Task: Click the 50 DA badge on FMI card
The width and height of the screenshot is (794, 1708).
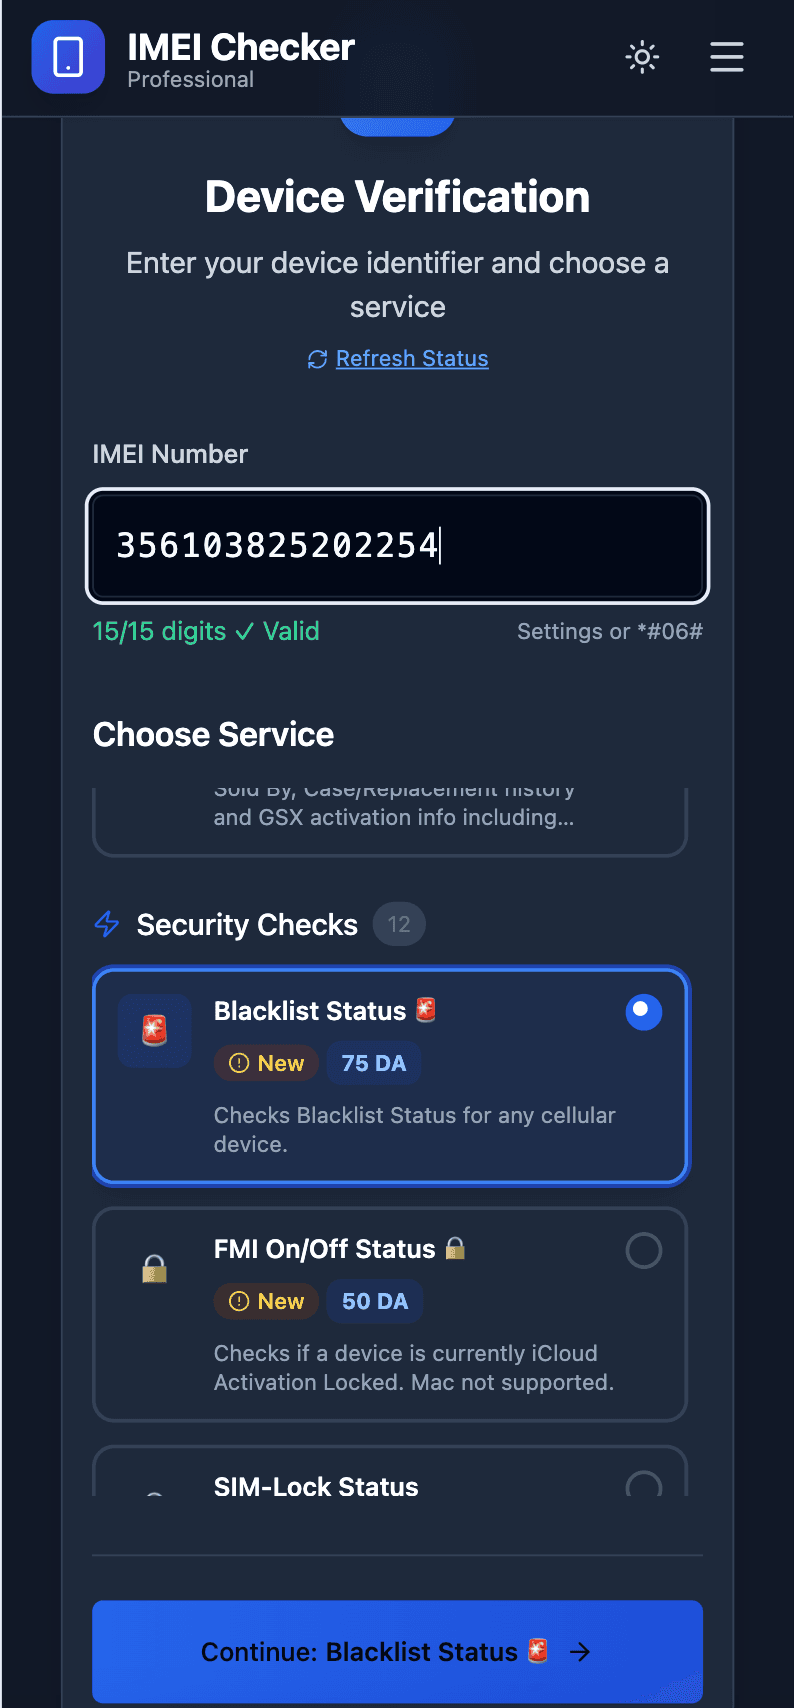Action: [374, 1301]
